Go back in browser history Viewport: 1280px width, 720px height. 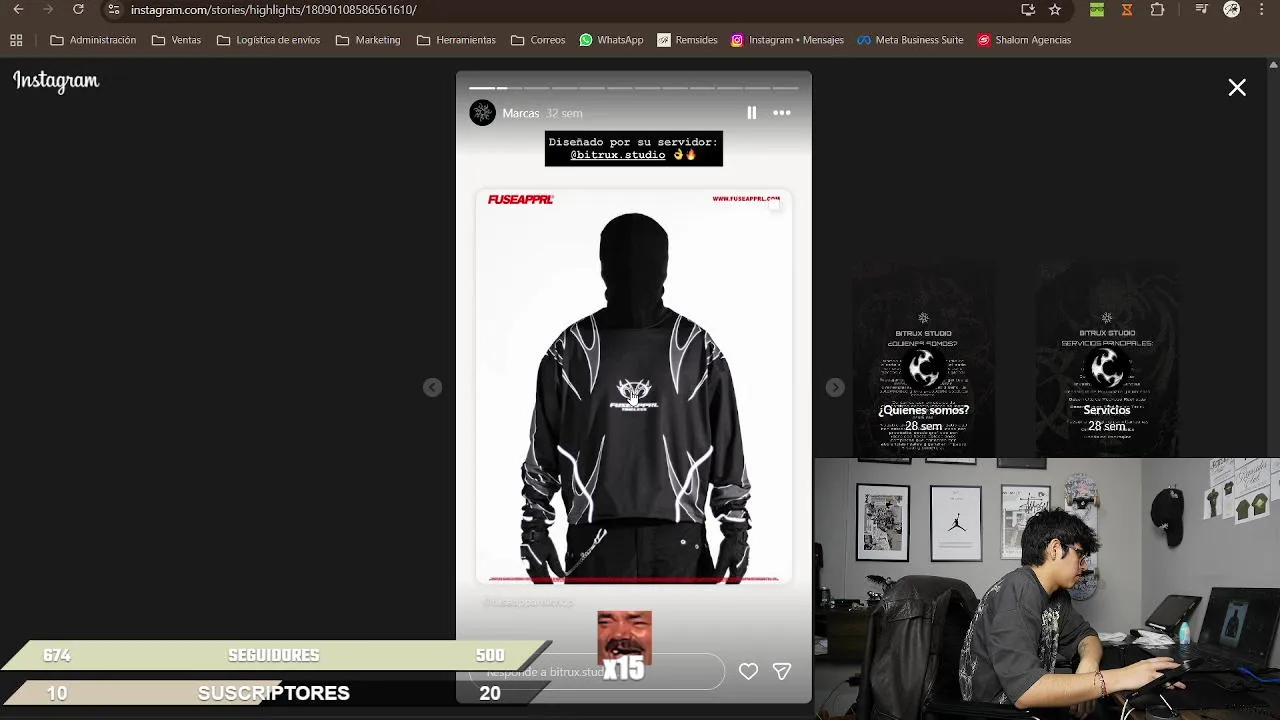click(18, 10)
